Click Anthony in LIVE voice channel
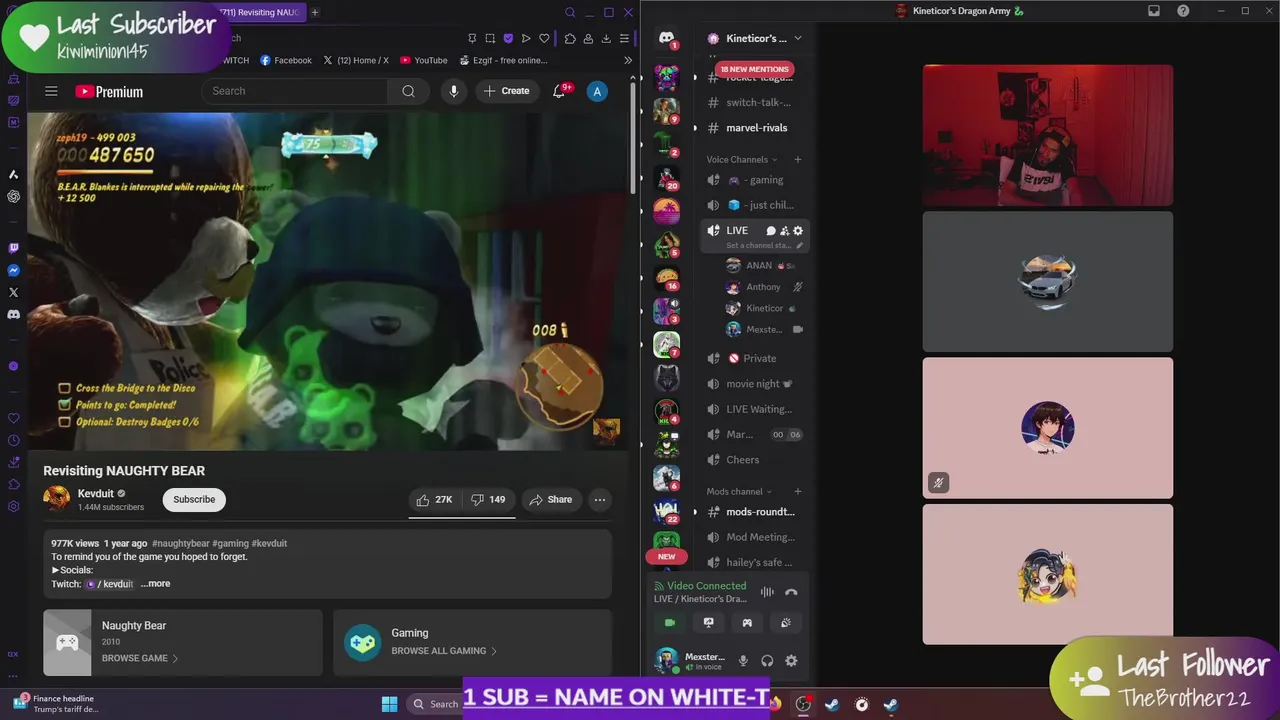The width and height of the screenshot is (1280, 720). click(764, 287)
